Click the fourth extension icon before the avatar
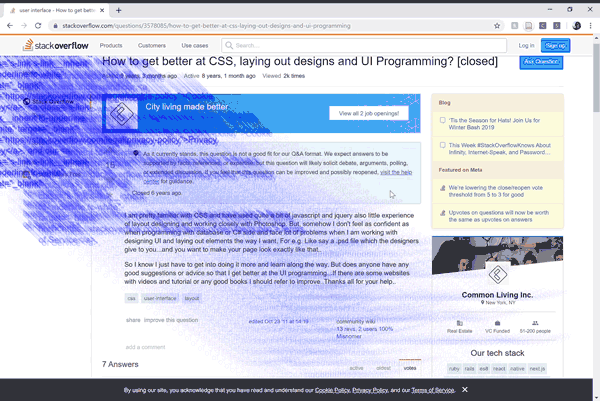 (557, 26)
